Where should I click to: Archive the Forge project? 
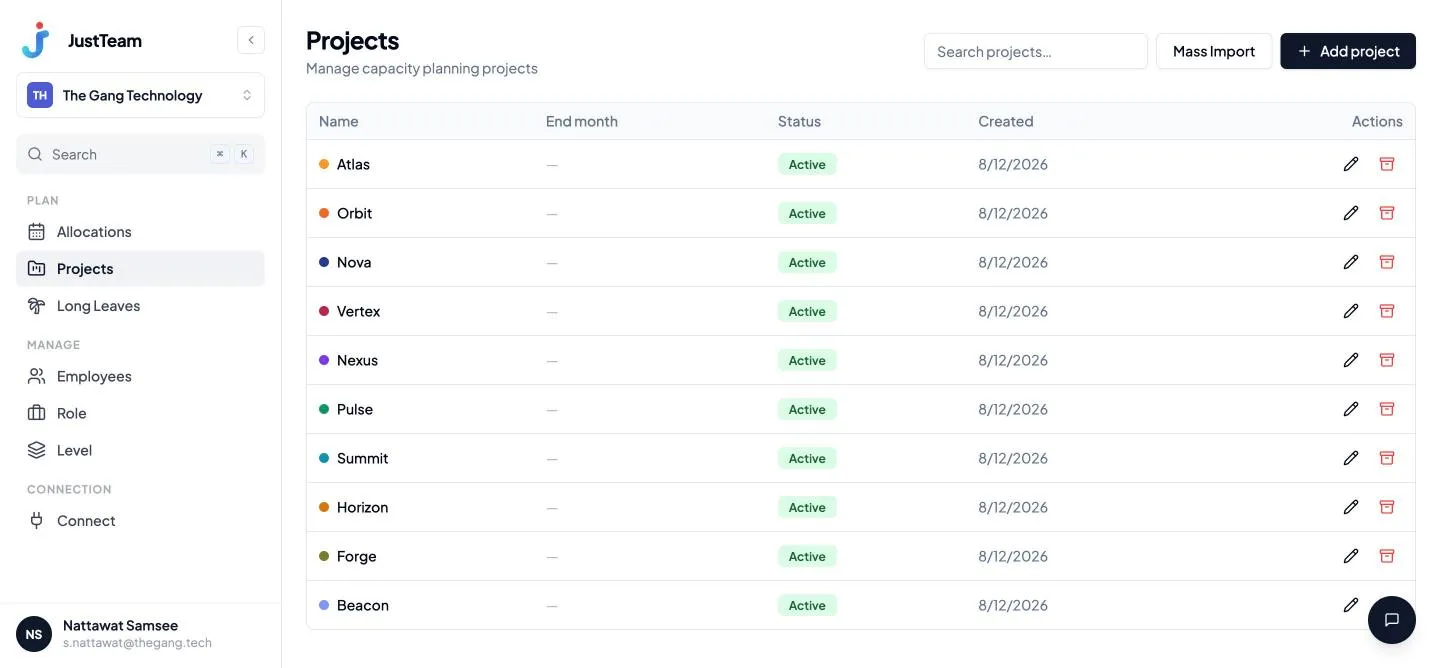[1387, 556]
